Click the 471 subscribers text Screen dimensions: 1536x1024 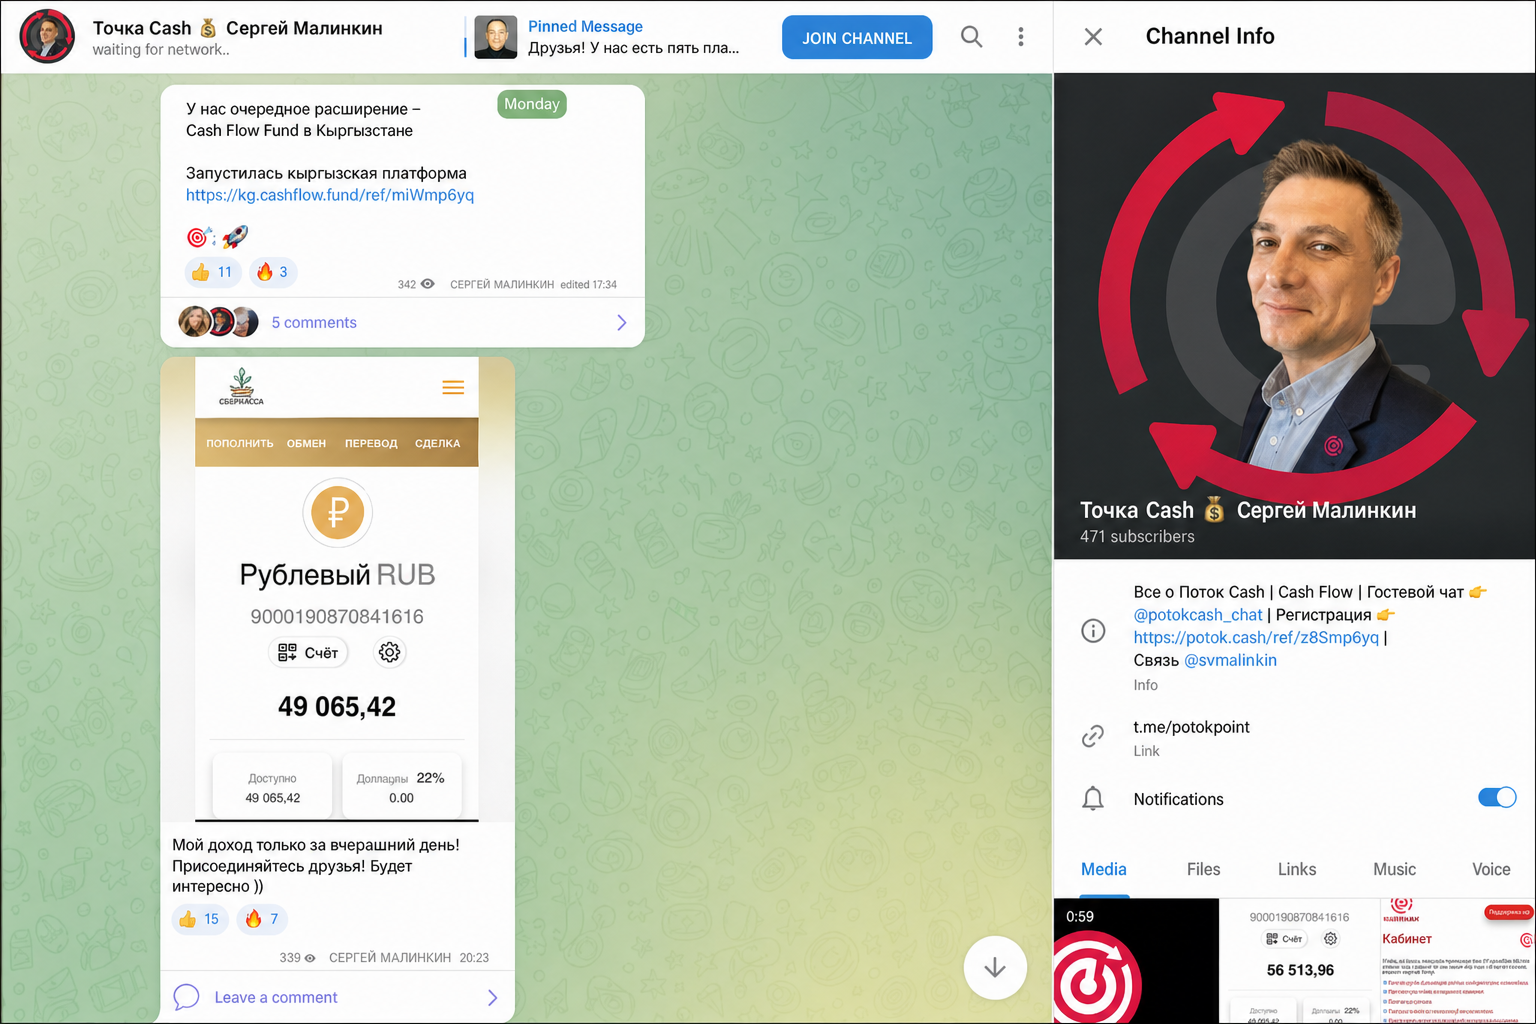point(1137,537)
